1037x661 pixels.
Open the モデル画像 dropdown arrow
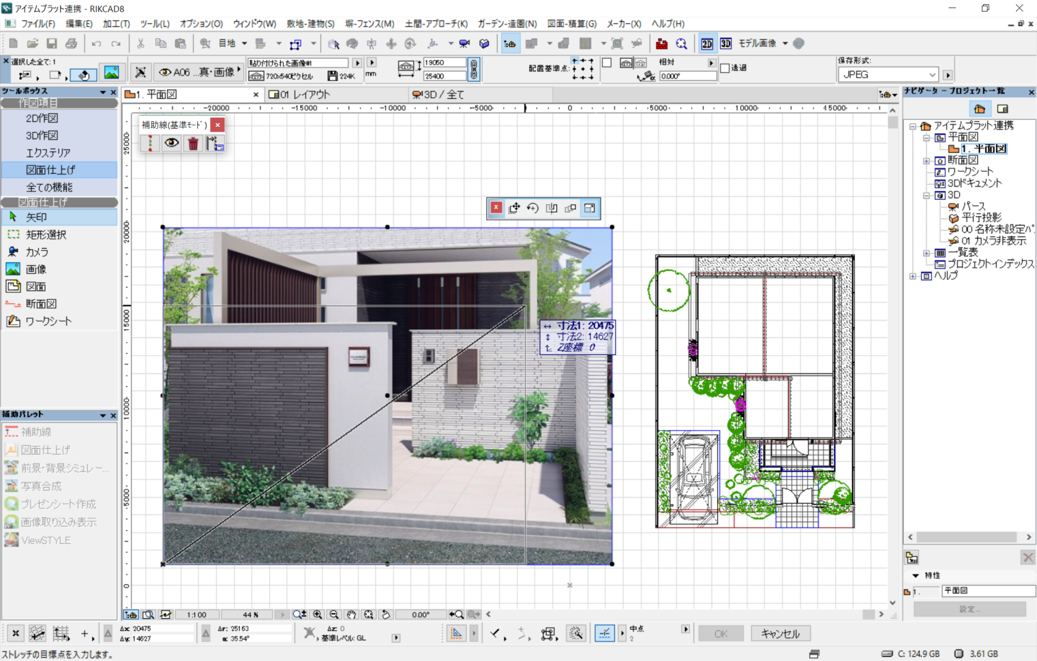point(785,44)
